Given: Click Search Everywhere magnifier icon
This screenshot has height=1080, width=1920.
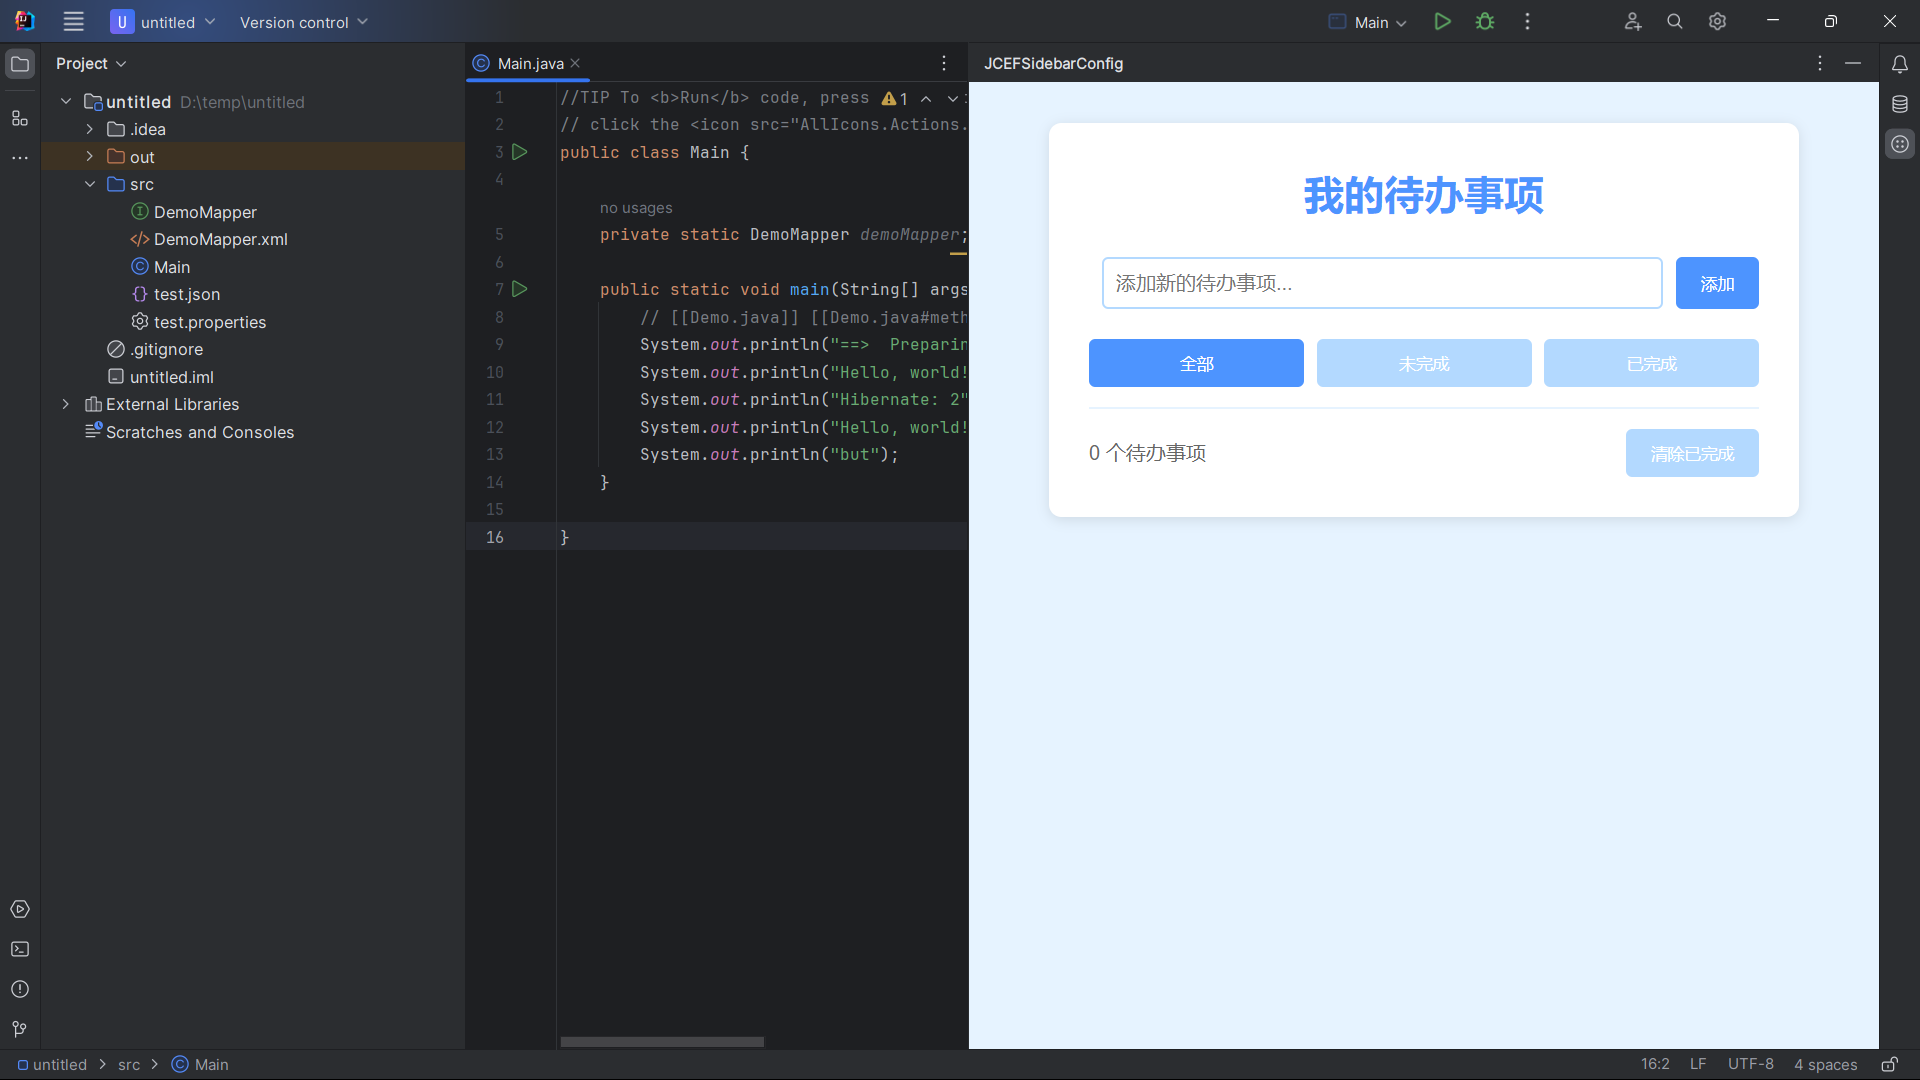Looking at the screenshot, I should point(1675,22).
